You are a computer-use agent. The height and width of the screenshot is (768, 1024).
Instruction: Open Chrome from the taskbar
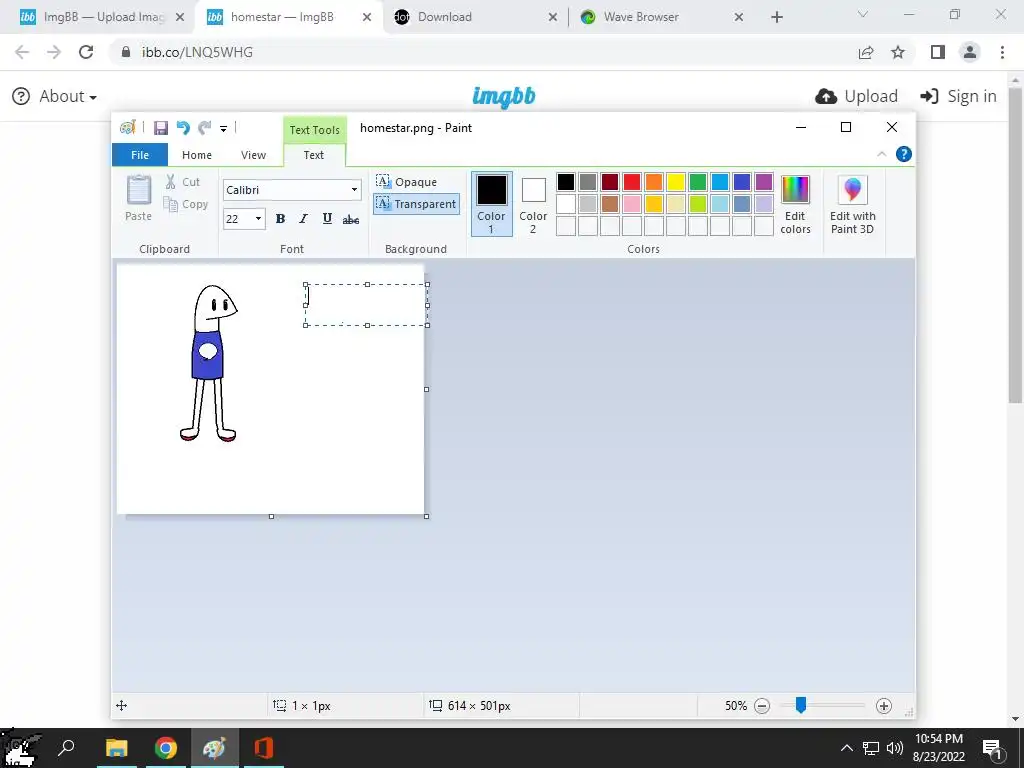pos(166,748)
